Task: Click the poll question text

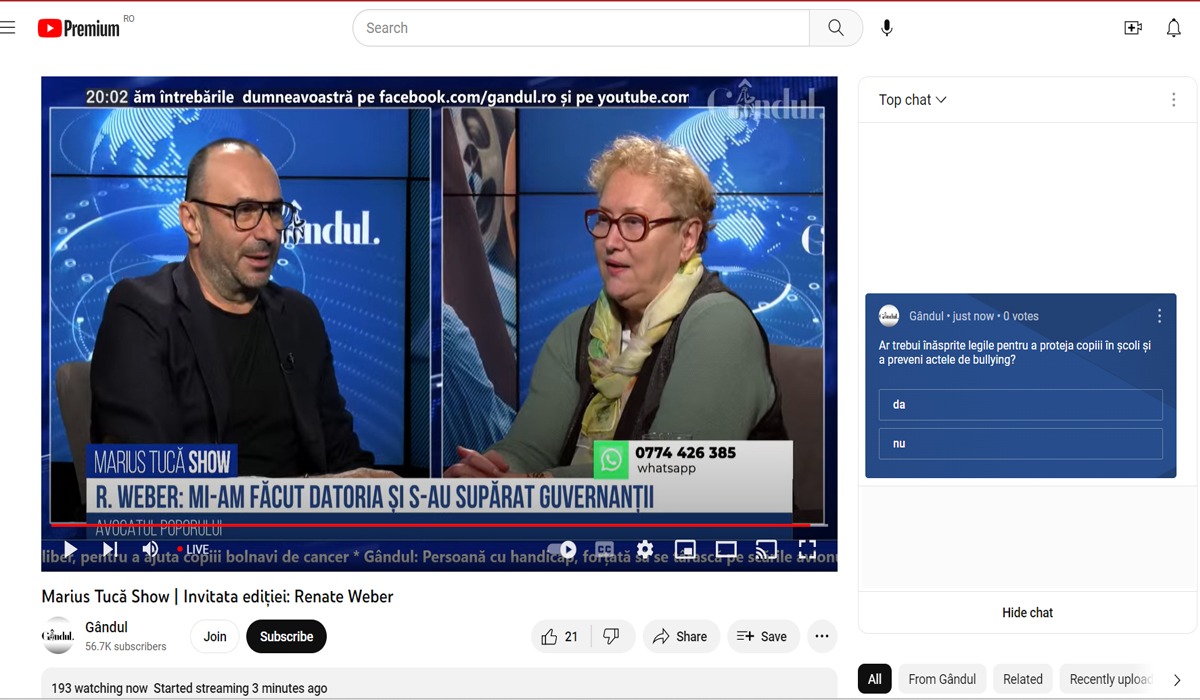Action: point(1014,352)
